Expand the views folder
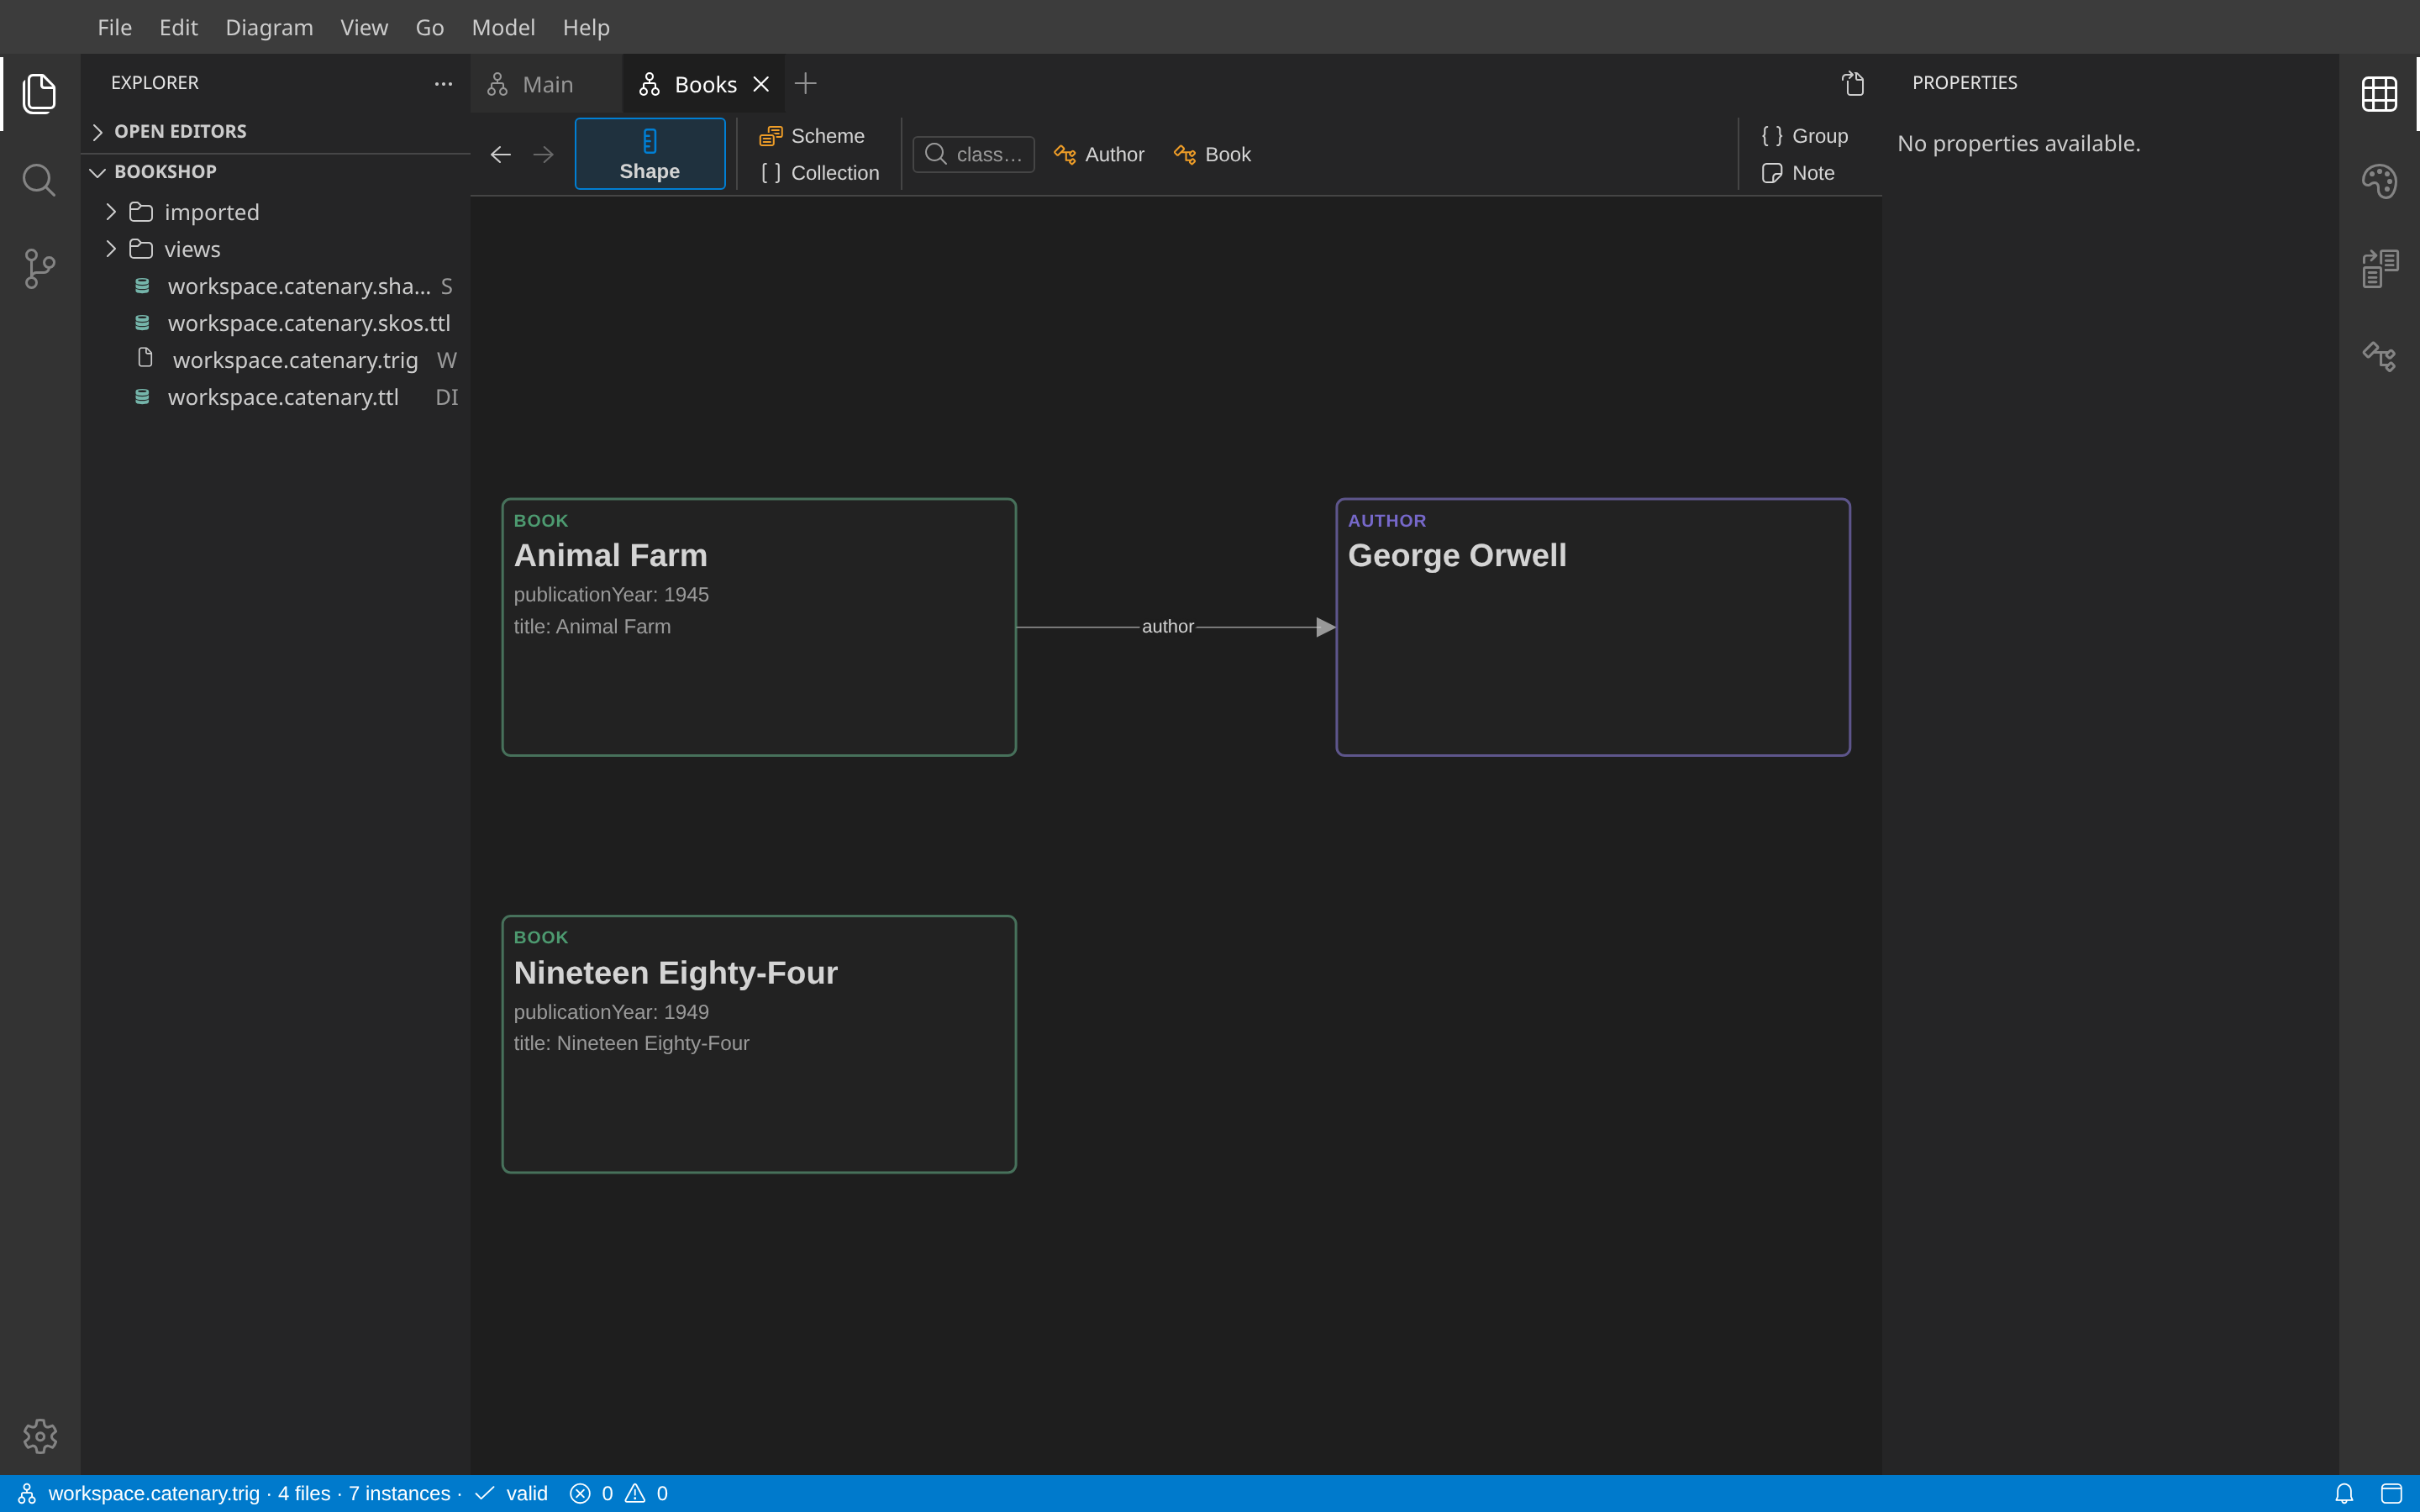Image resolution: width=2420 pixels, height=1512 pixels. coord(275,249)
